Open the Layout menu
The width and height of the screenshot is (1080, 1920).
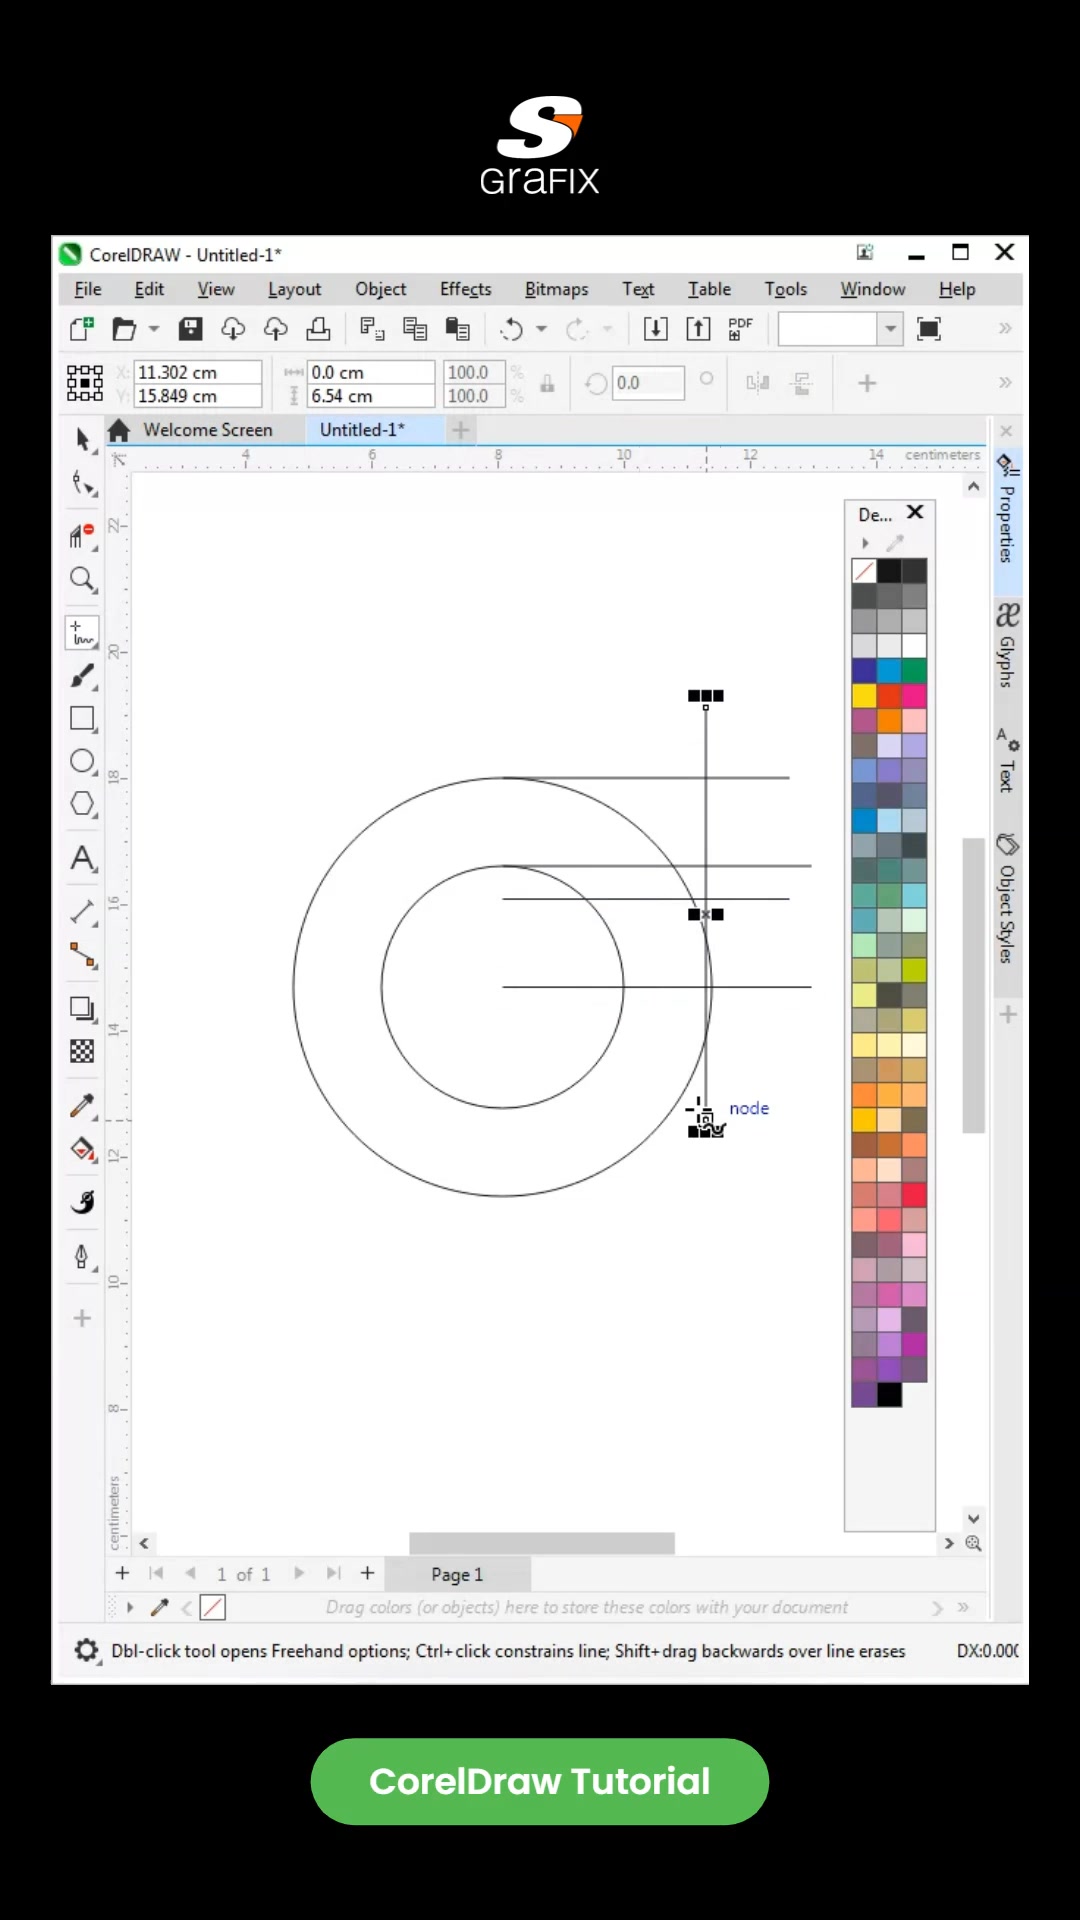click(294, 289)
